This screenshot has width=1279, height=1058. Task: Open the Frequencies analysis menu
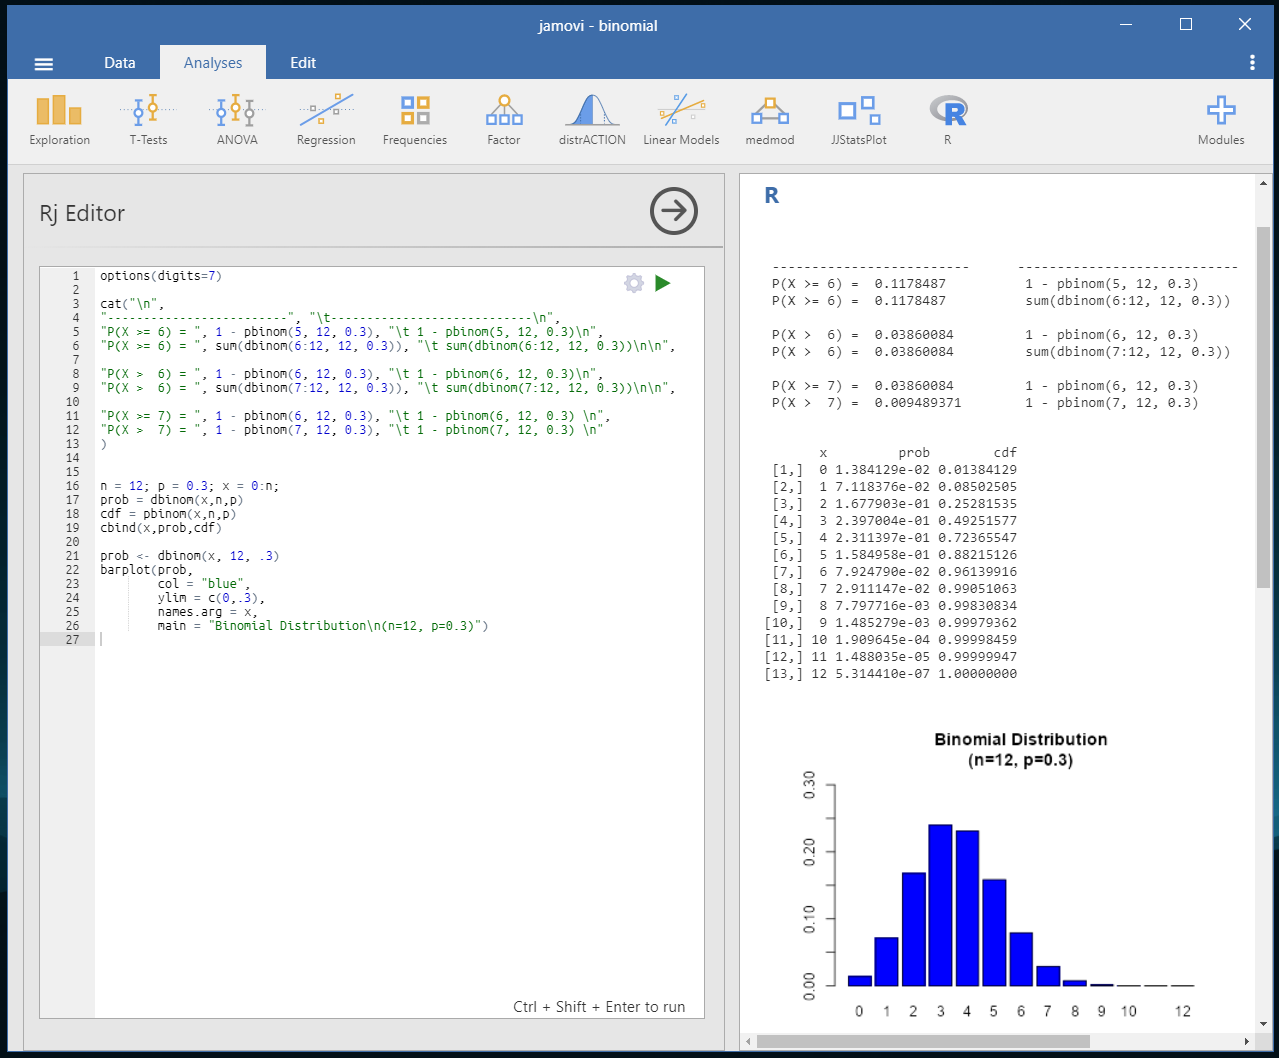point(415,120)
